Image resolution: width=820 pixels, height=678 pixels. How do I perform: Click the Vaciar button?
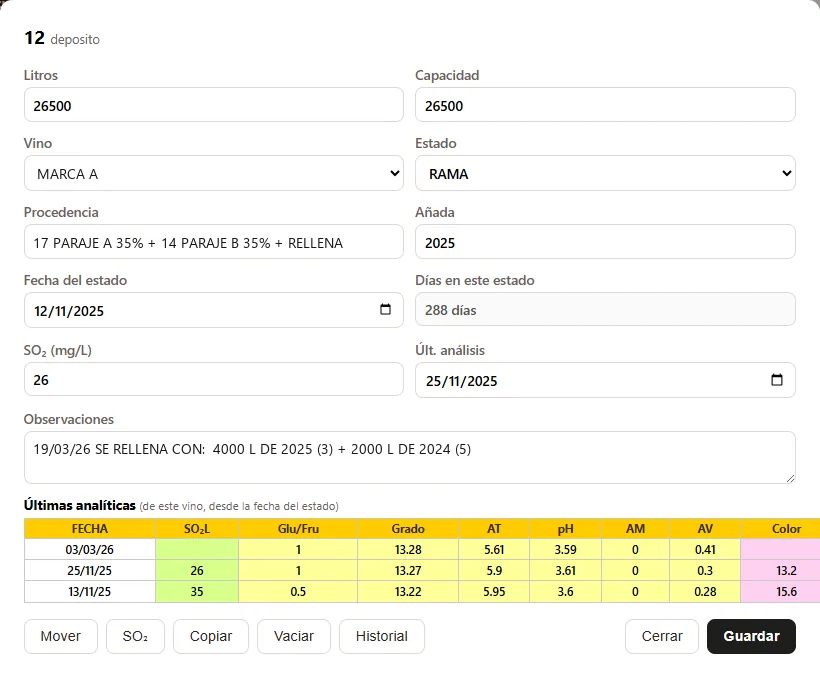pos(294,636)
